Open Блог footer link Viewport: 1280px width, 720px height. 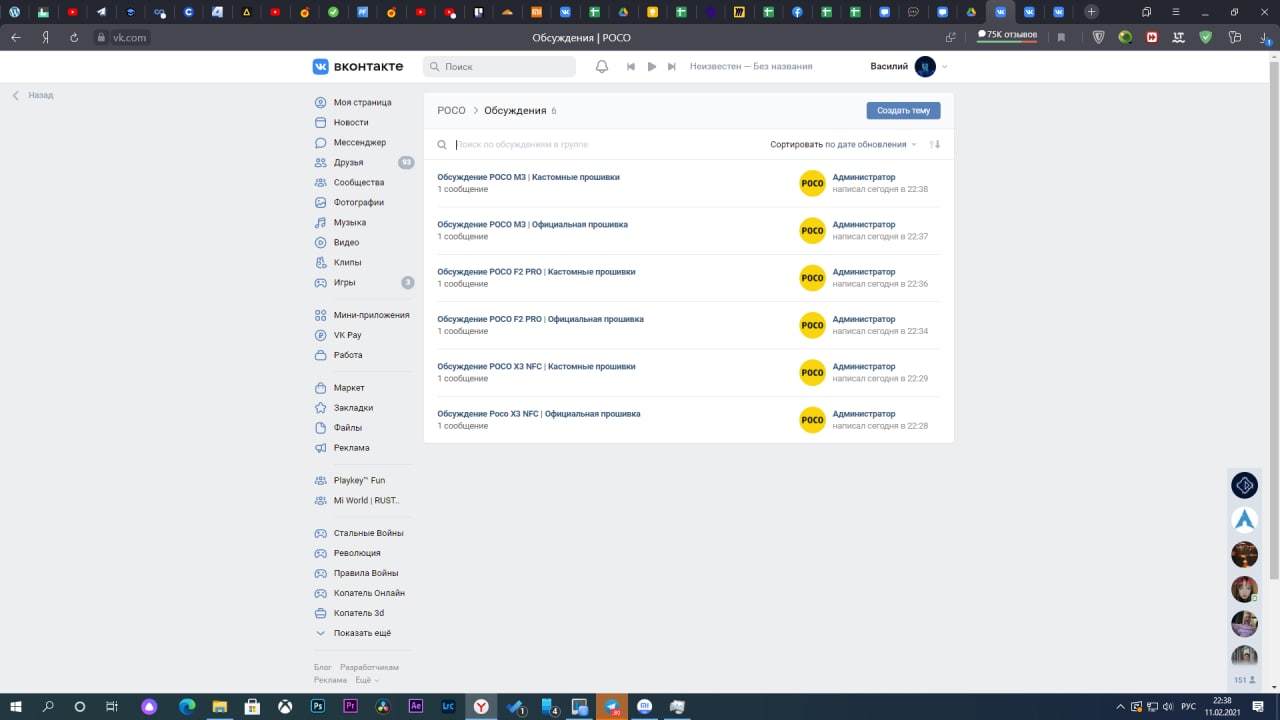[x=323, y=667]
